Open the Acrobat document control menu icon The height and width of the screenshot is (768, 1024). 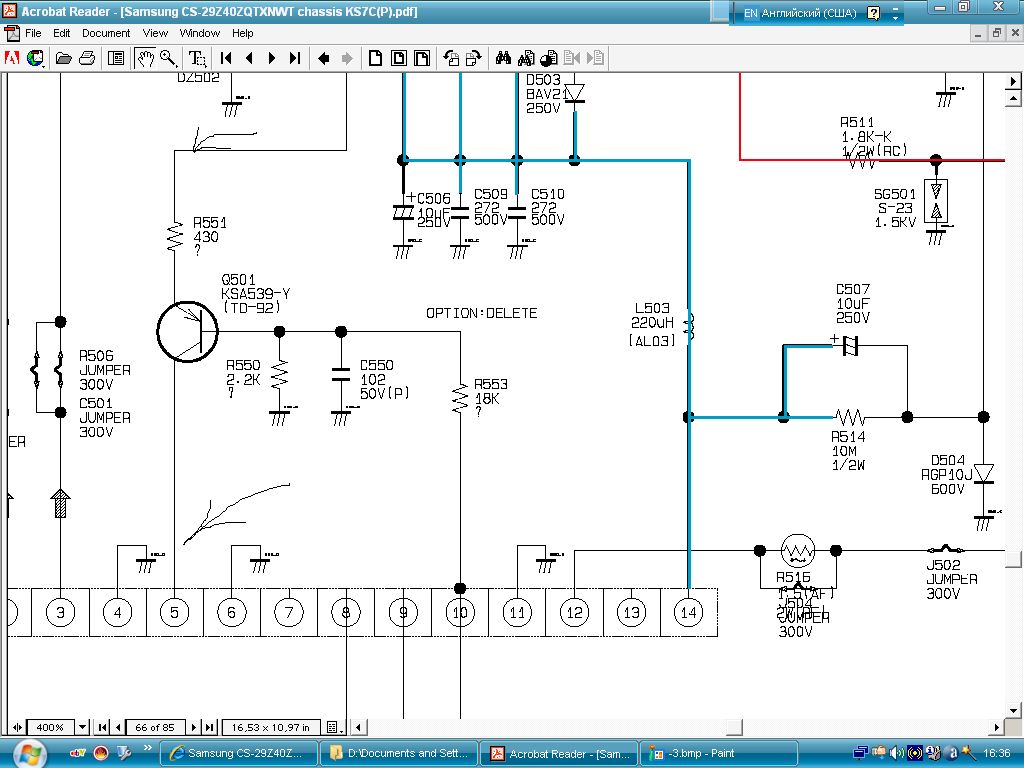[11, 33]
